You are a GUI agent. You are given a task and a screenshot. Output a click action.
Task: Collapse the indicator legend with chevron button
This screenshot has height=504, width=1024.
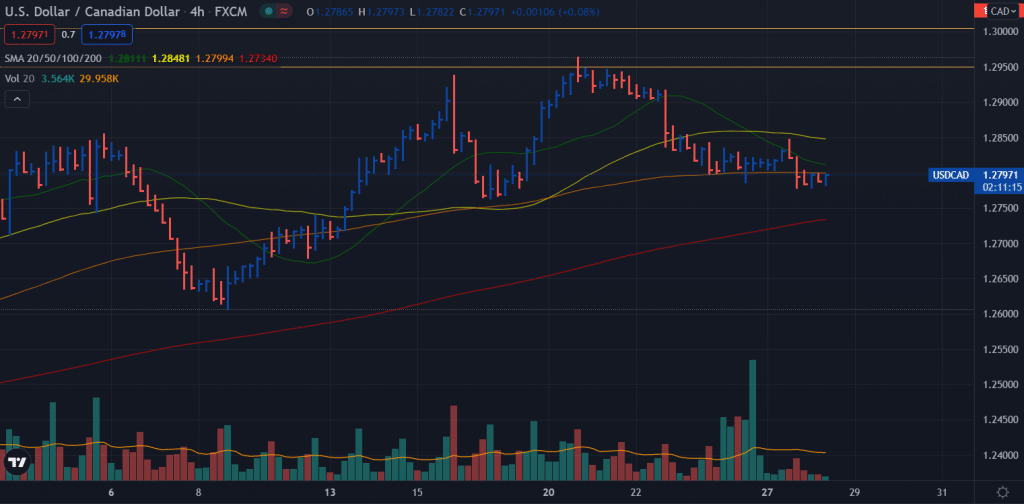(x=17, y=99)
